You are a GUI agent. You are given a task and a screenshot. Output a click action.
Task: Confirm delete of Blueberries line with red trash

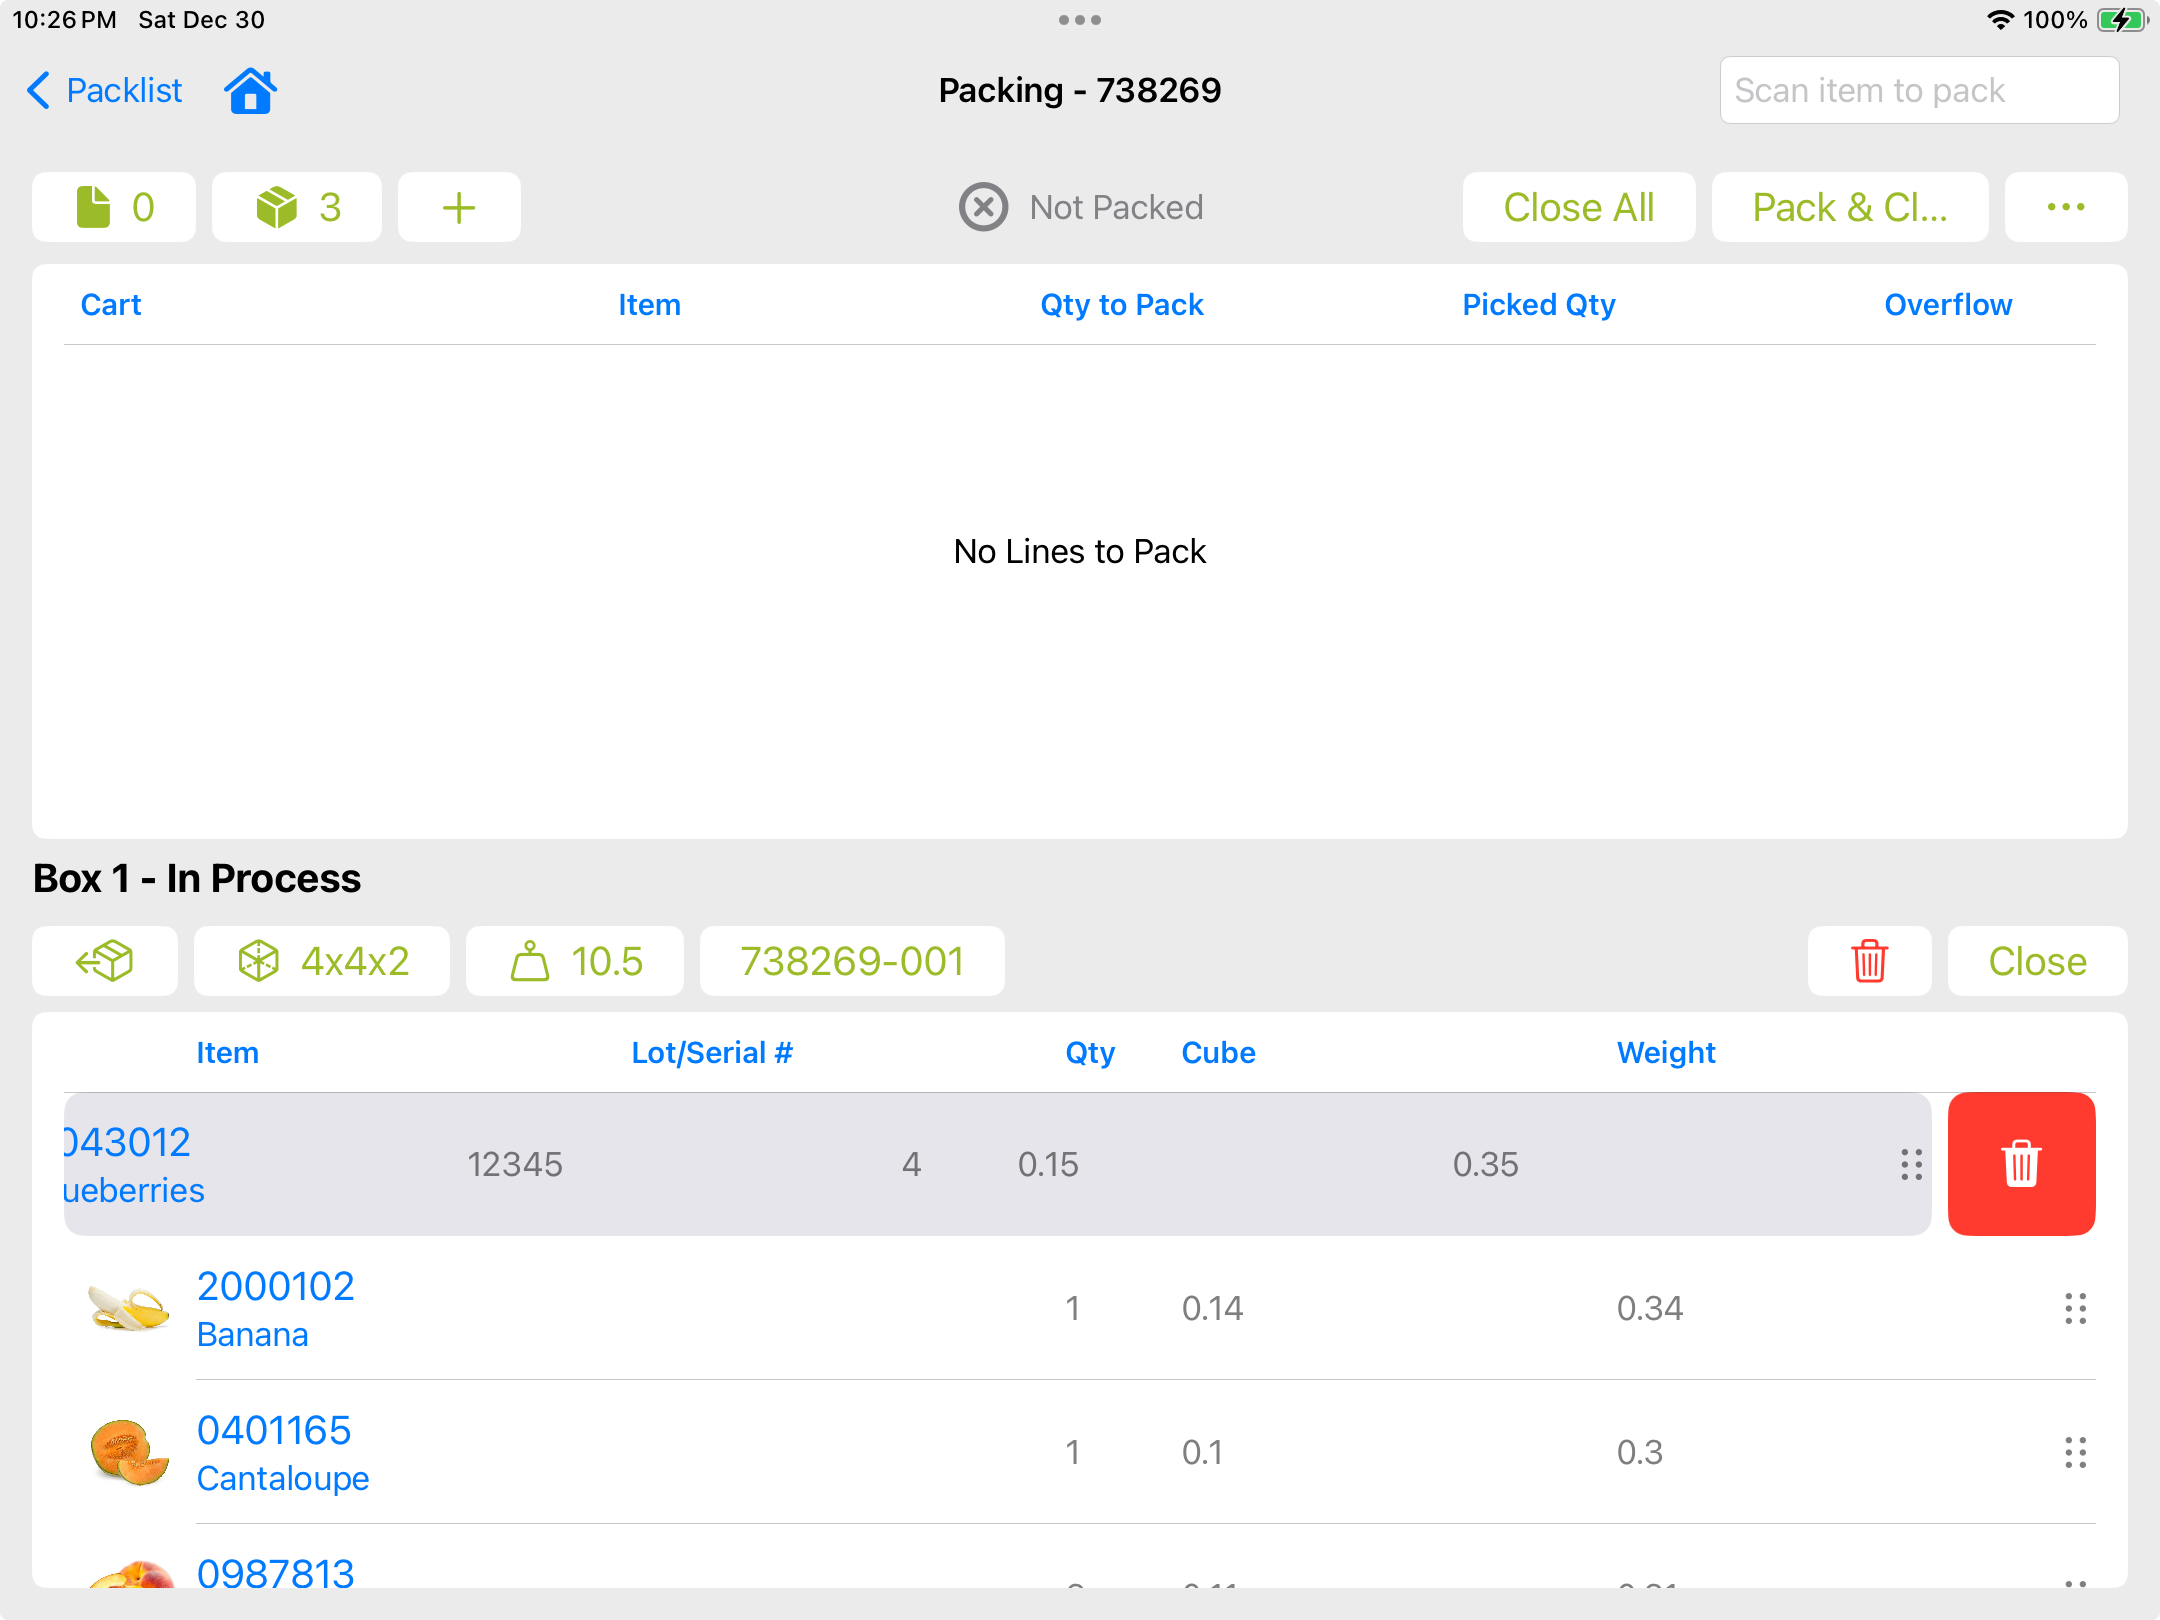click(x=2021, y=1164)
